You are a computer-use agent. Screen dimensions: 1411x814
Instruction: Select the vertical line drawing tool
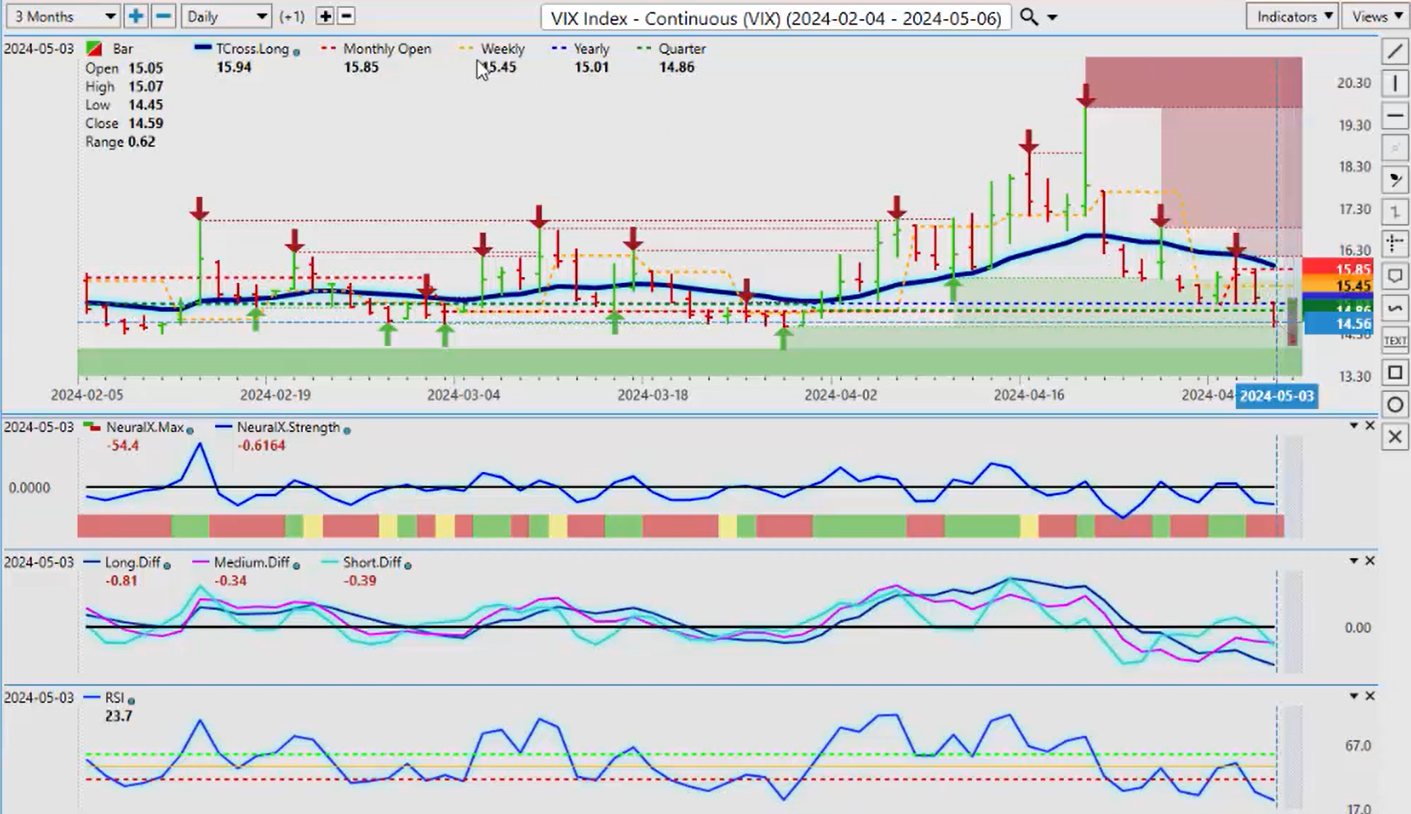click(x=1395, y=84)
